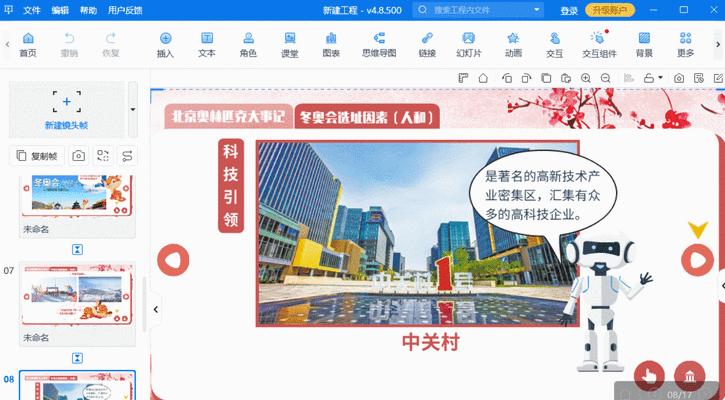The height and width of the screenshot is (400, 725).
Task: Select the 文本 text tool
Action: click(207, 45)
